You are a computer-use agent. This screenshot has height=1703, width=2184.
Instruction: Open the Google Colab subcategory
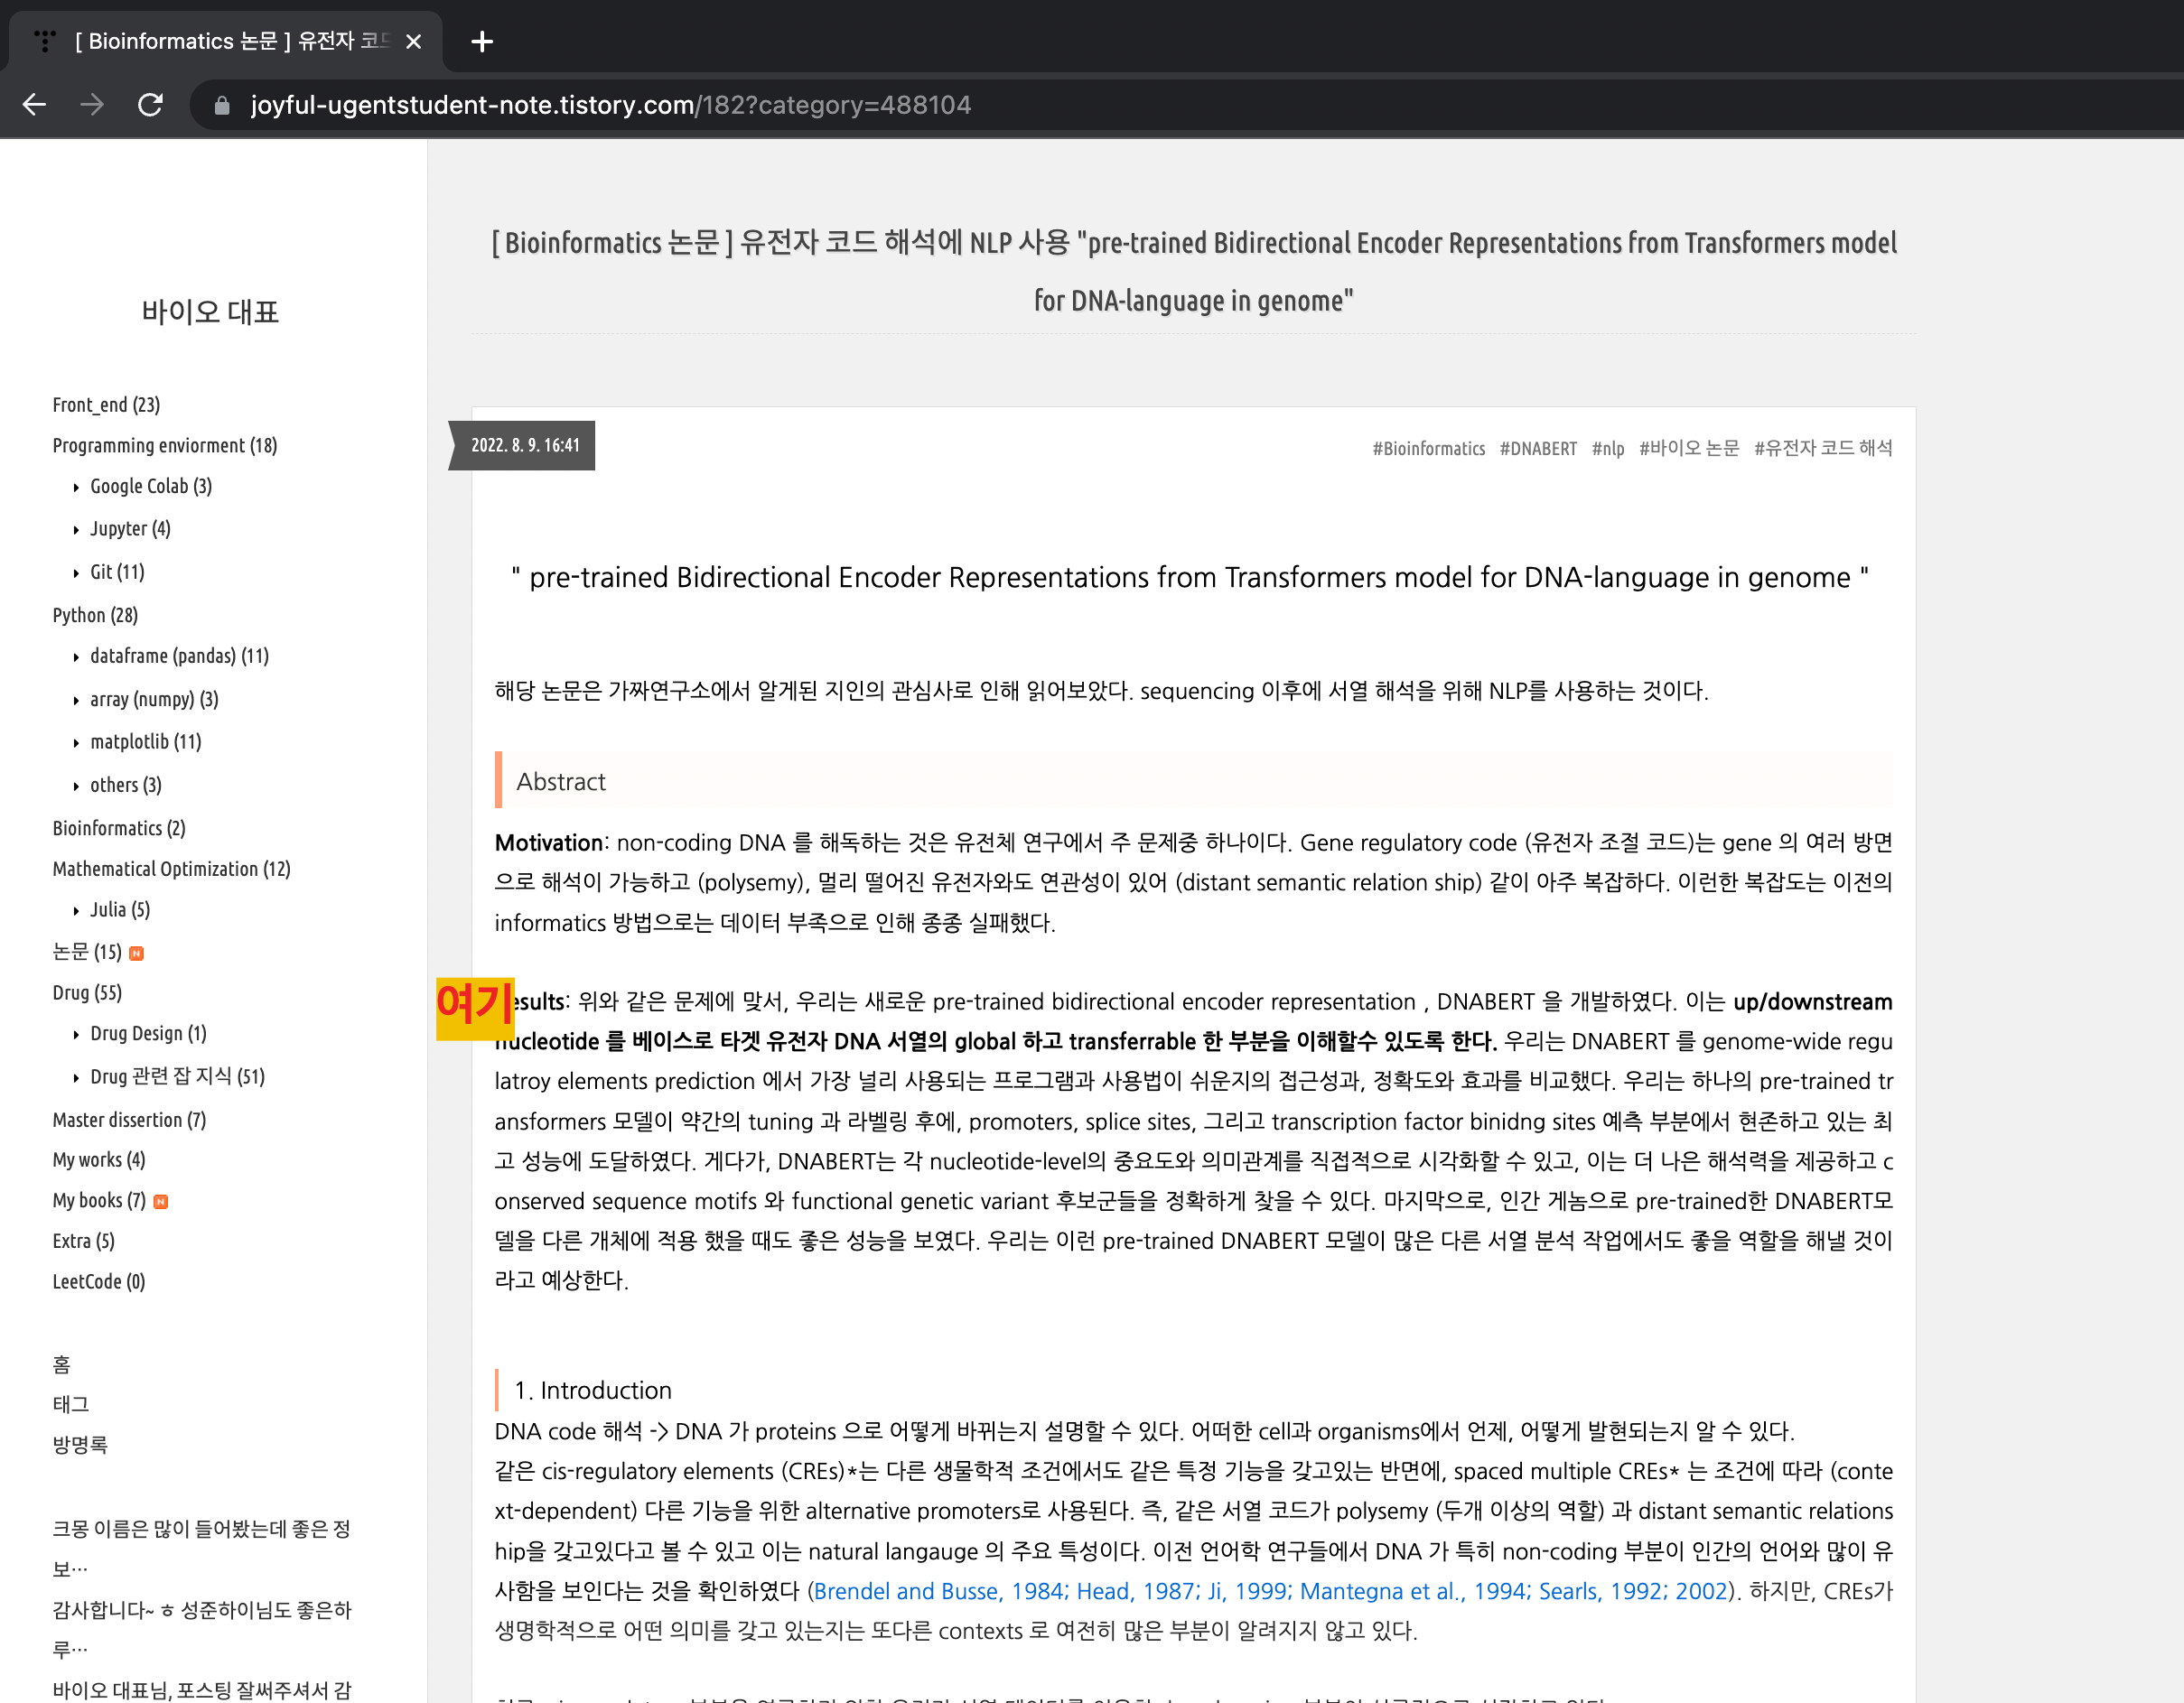tap(150, 486)
